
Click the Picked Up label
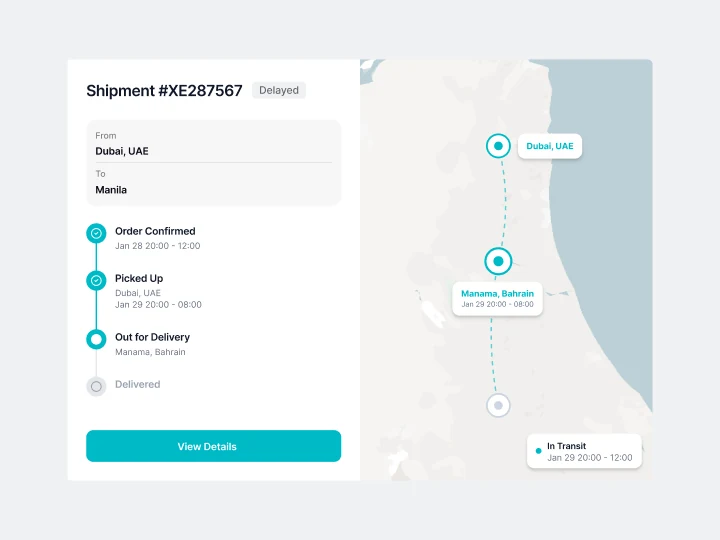click(x=139, y=278)
